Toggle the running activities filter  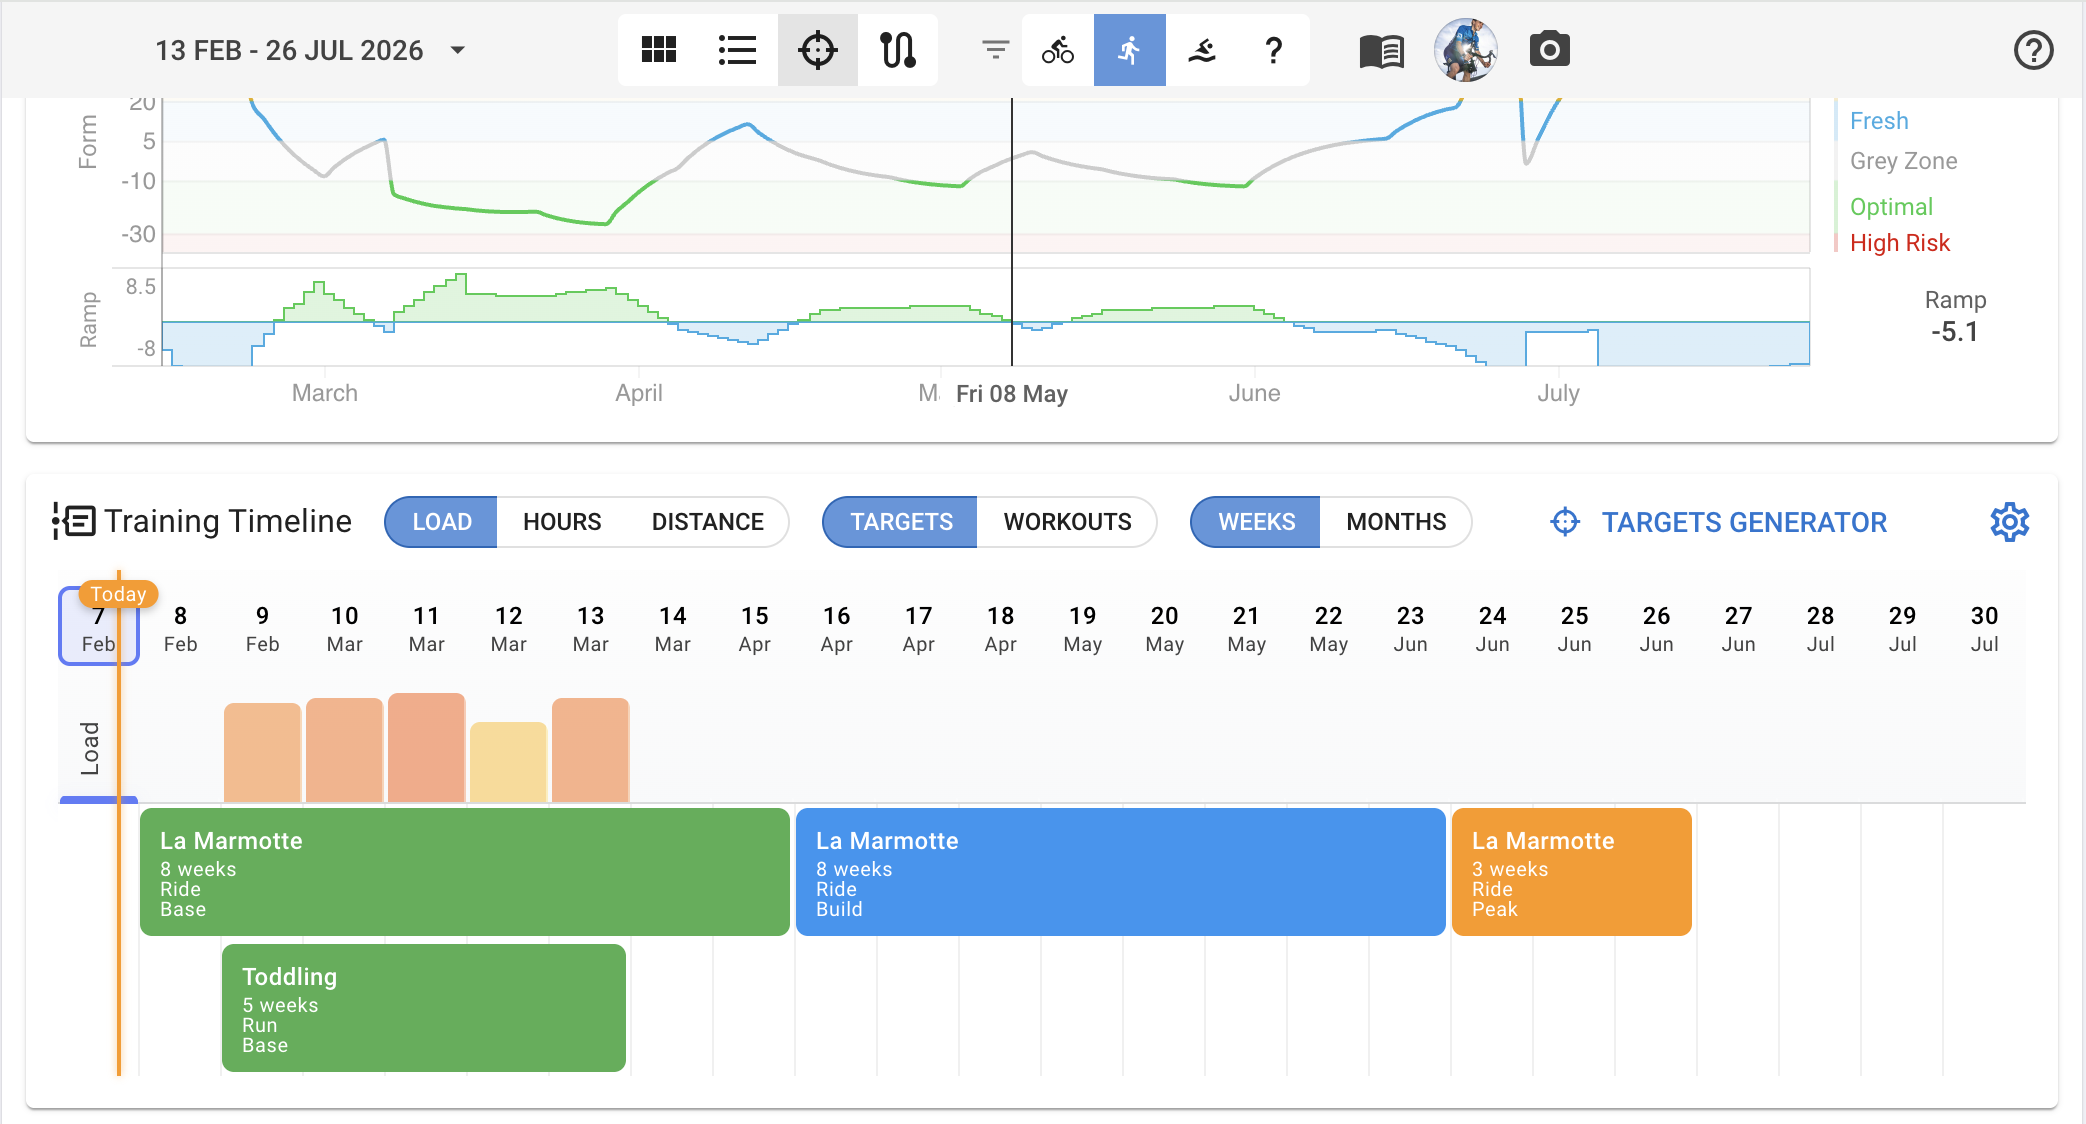click(x=1129, y=50)
